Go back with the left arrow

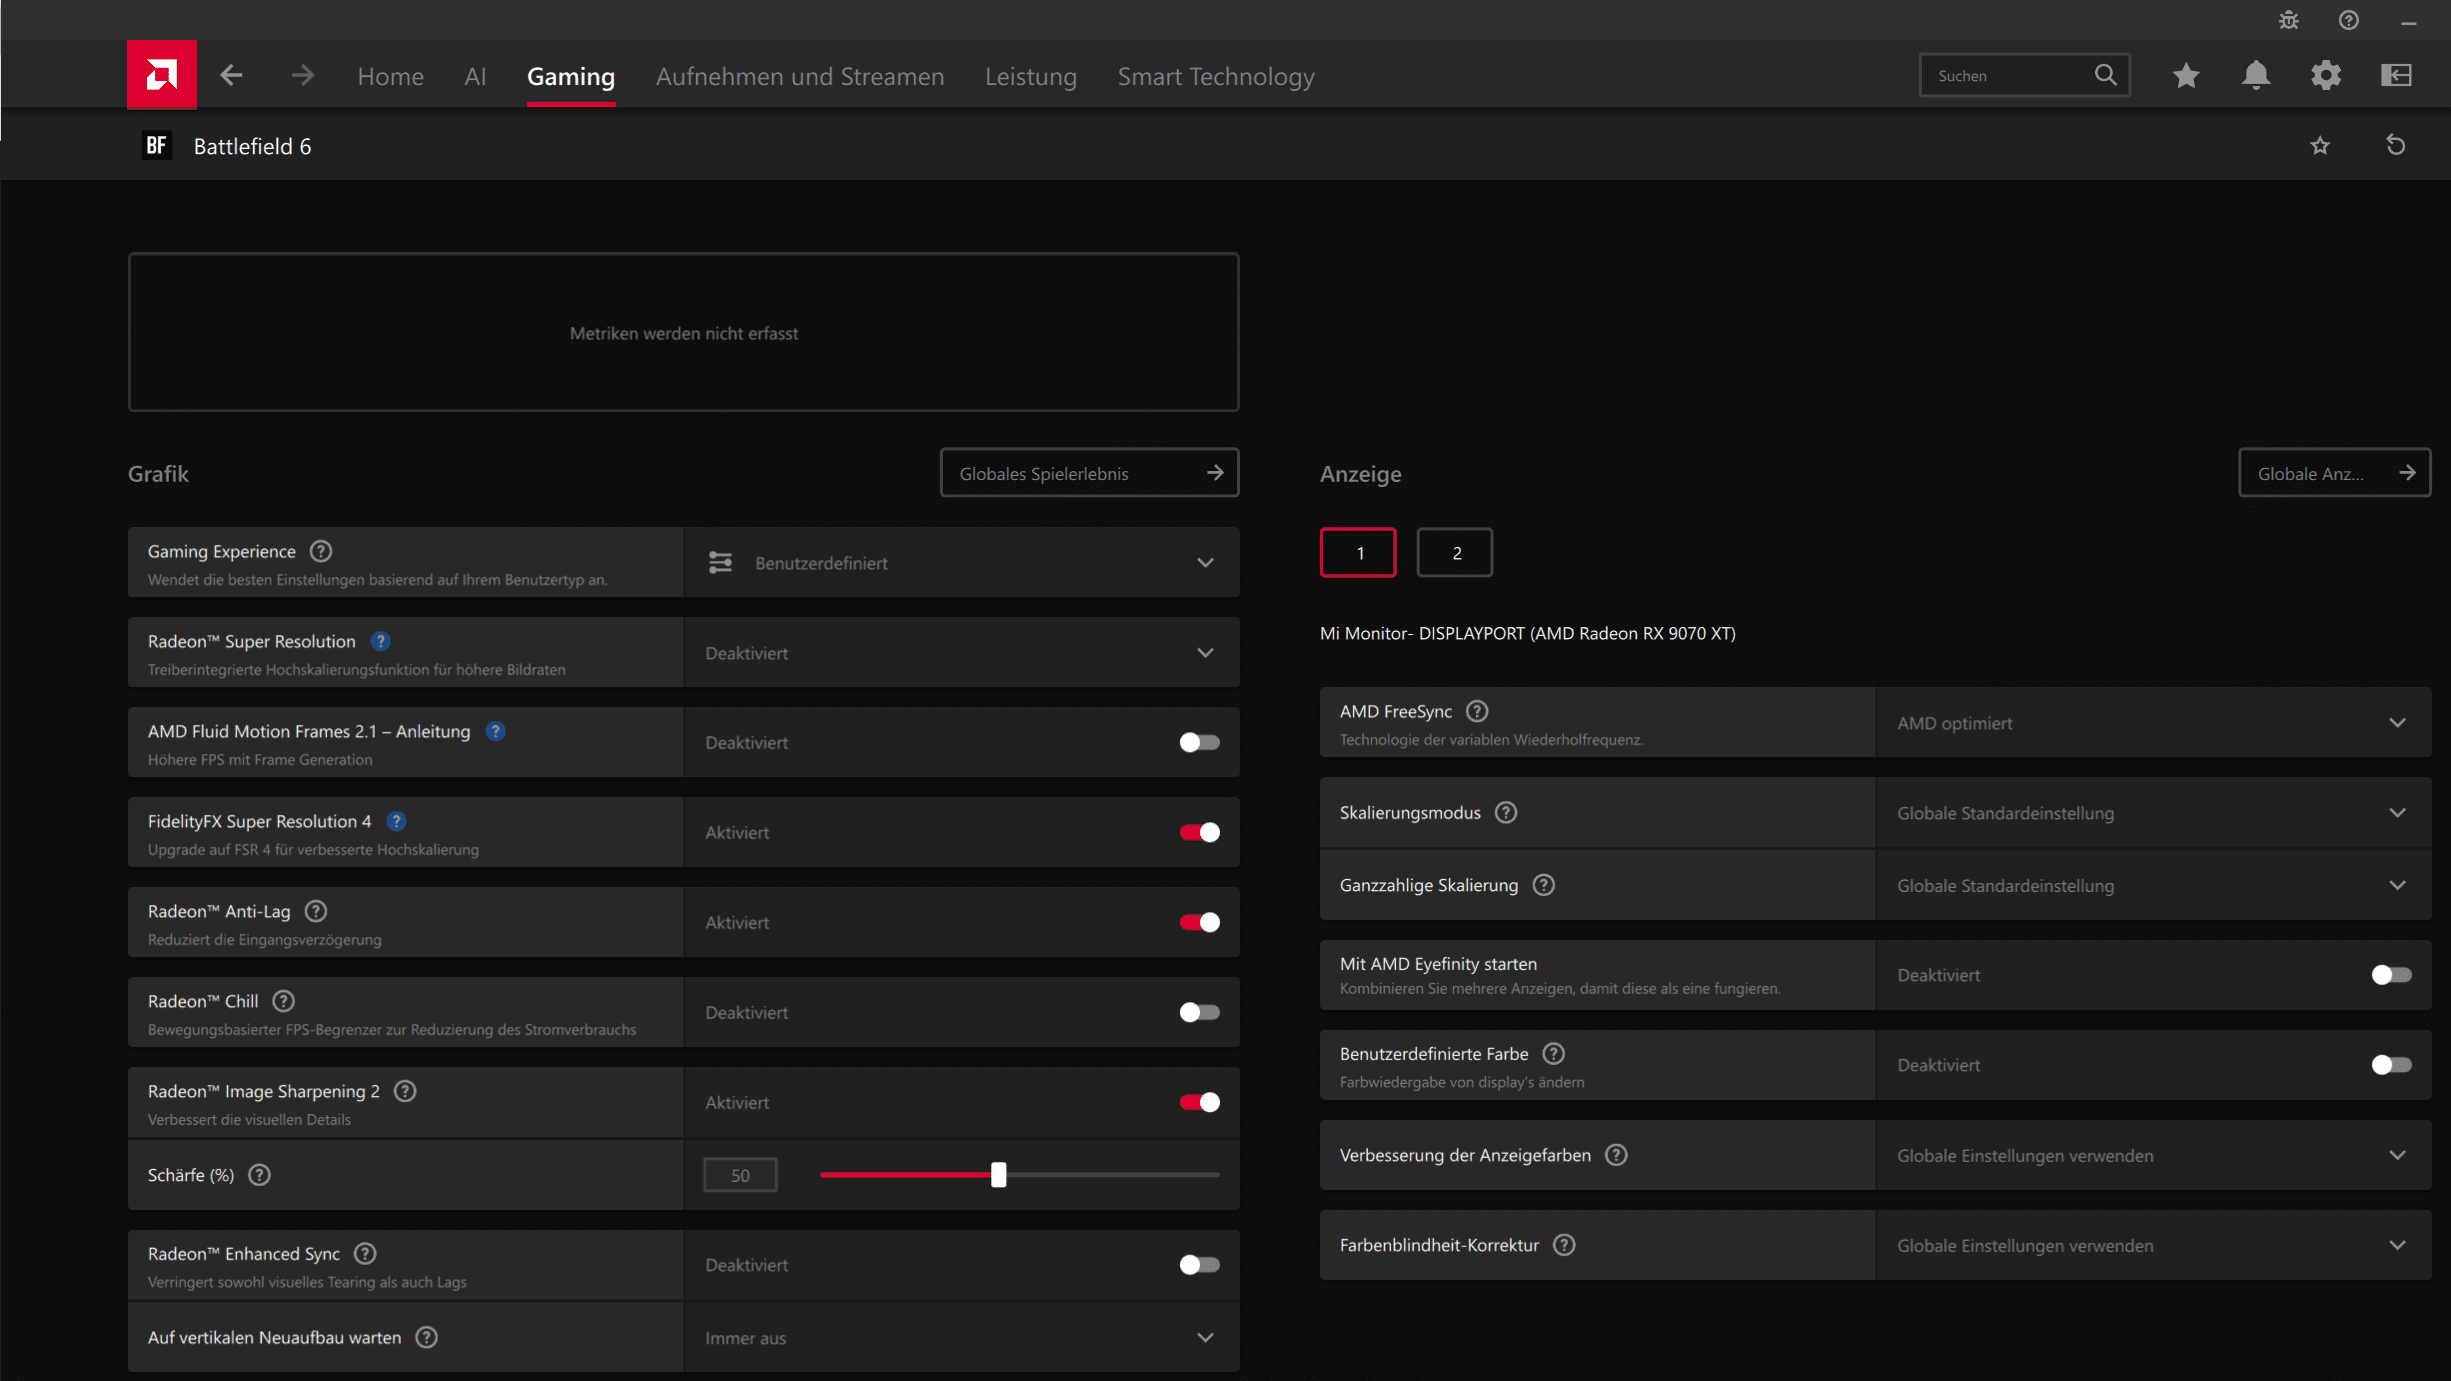click(x=231, y=75)
